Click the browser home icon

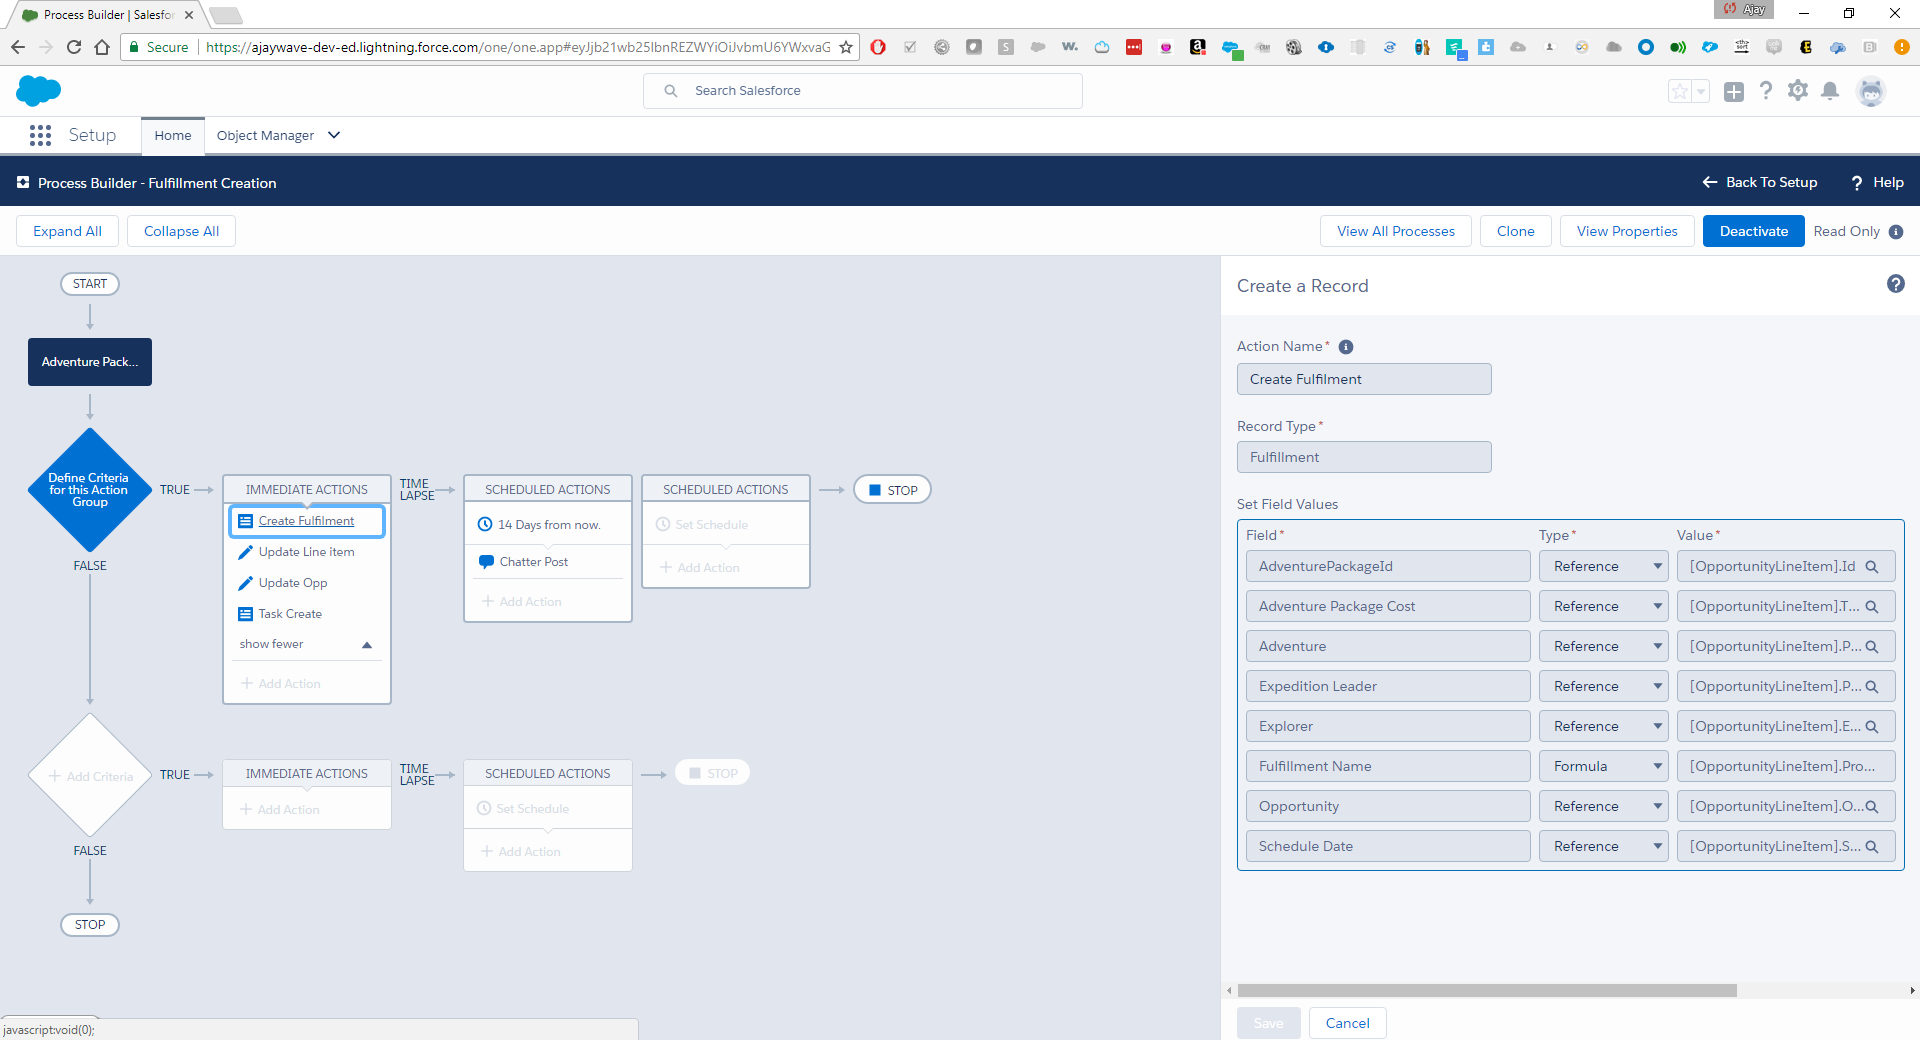pyautogui.click(x=102, y=47)
